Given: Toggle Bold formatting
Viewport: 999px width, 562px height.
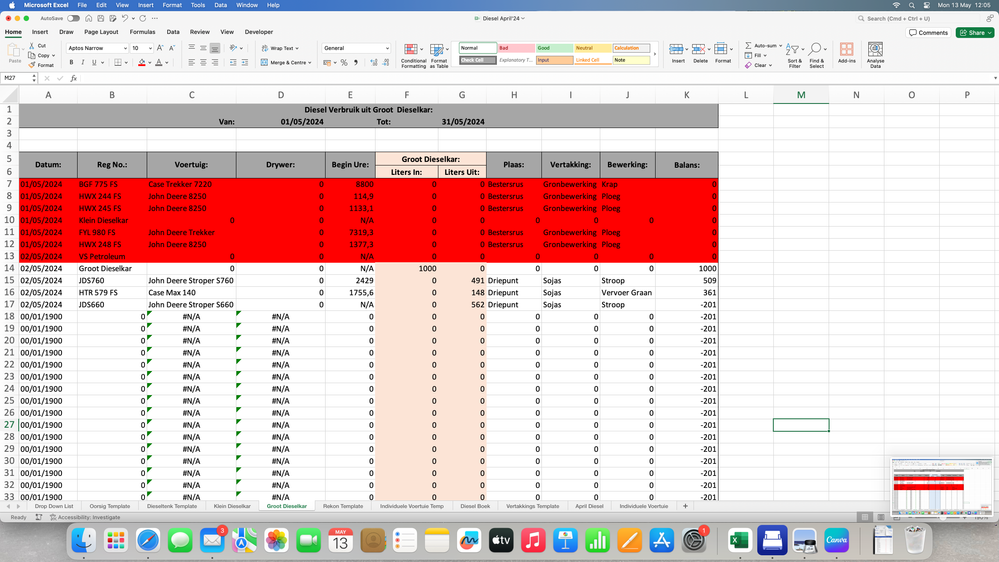Looking at the screenshot, I should 71,62.
